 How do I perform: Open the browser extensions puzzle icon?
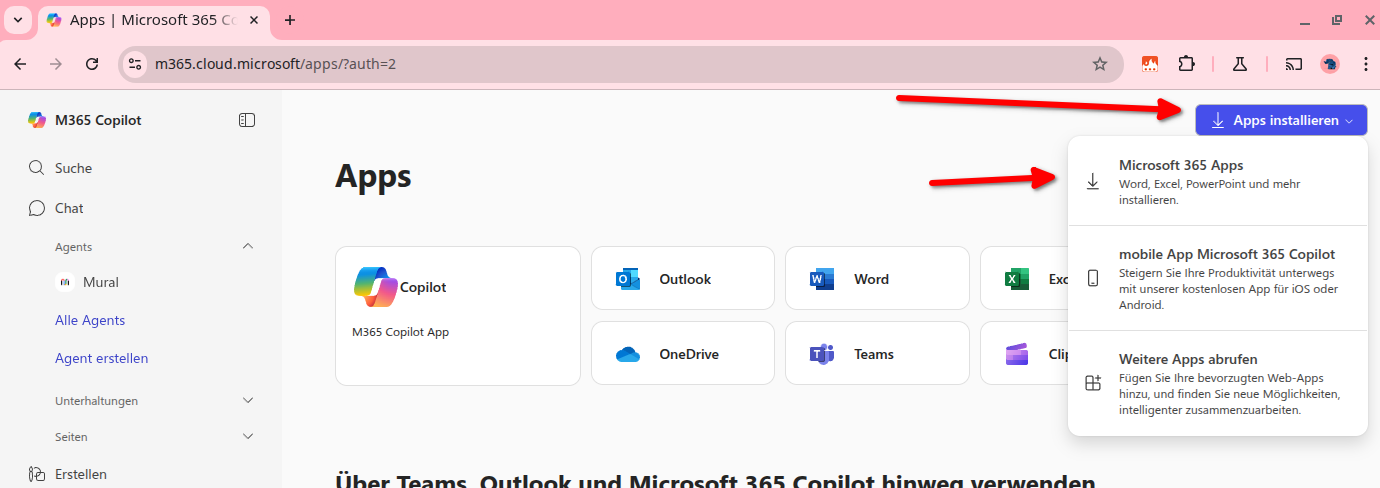[x=1186, y=64]
